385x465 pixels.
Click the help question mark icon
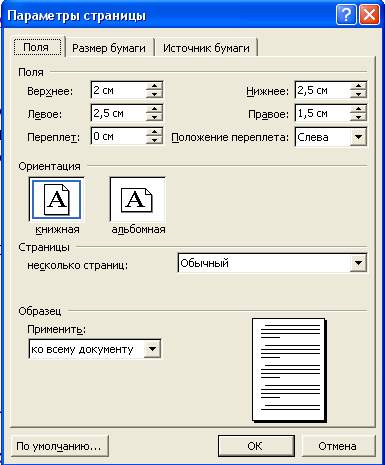pos(346,15)
